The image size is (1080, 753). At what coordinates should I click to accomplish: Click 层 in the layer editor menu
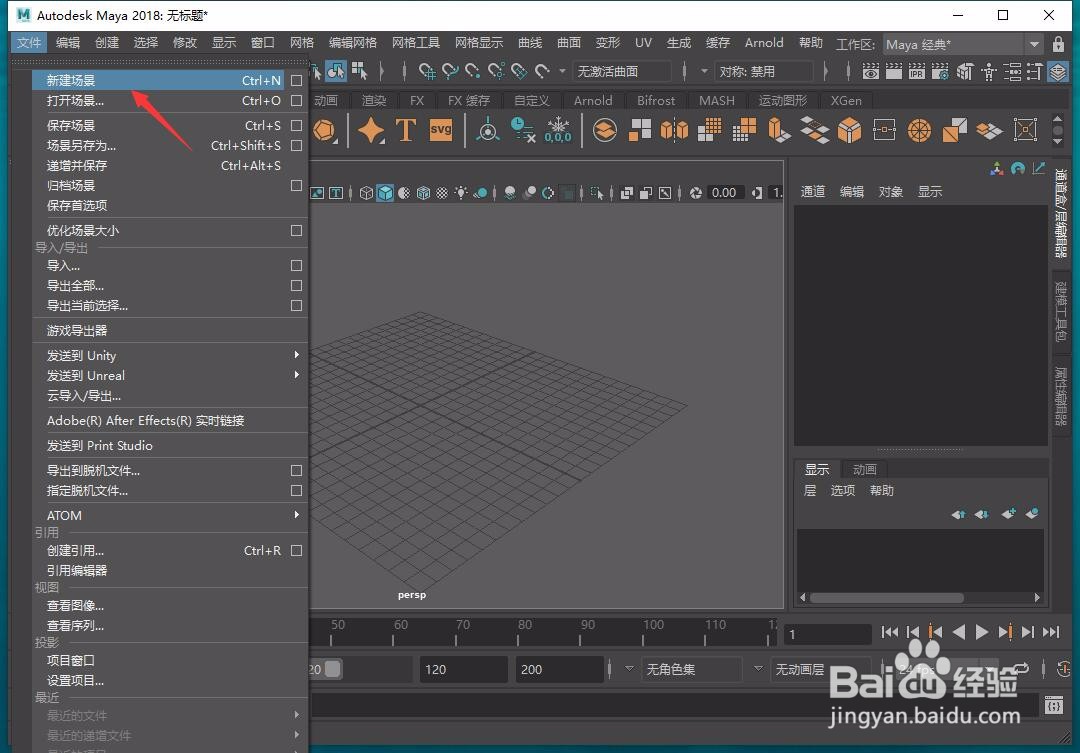(810, 491)
